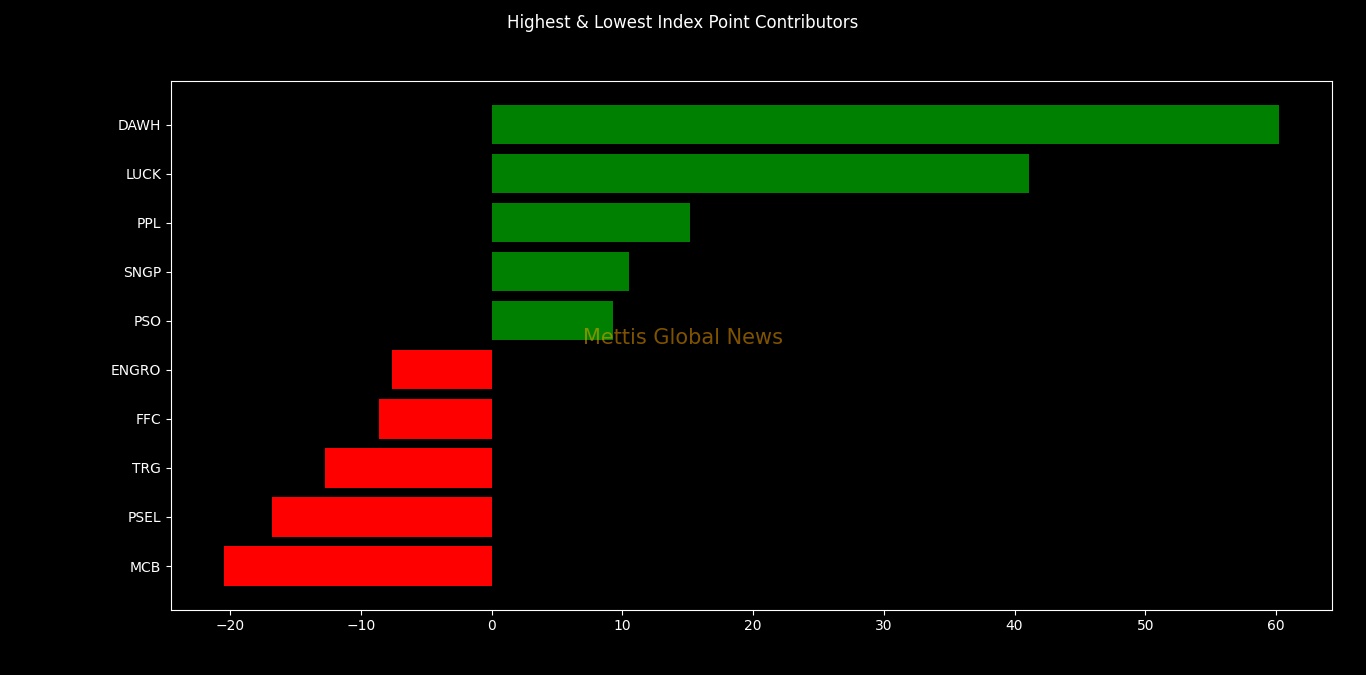Click the LUCK axis label
The width and height of the screenshot is (1366, 675).
click(x=143, y=175)
